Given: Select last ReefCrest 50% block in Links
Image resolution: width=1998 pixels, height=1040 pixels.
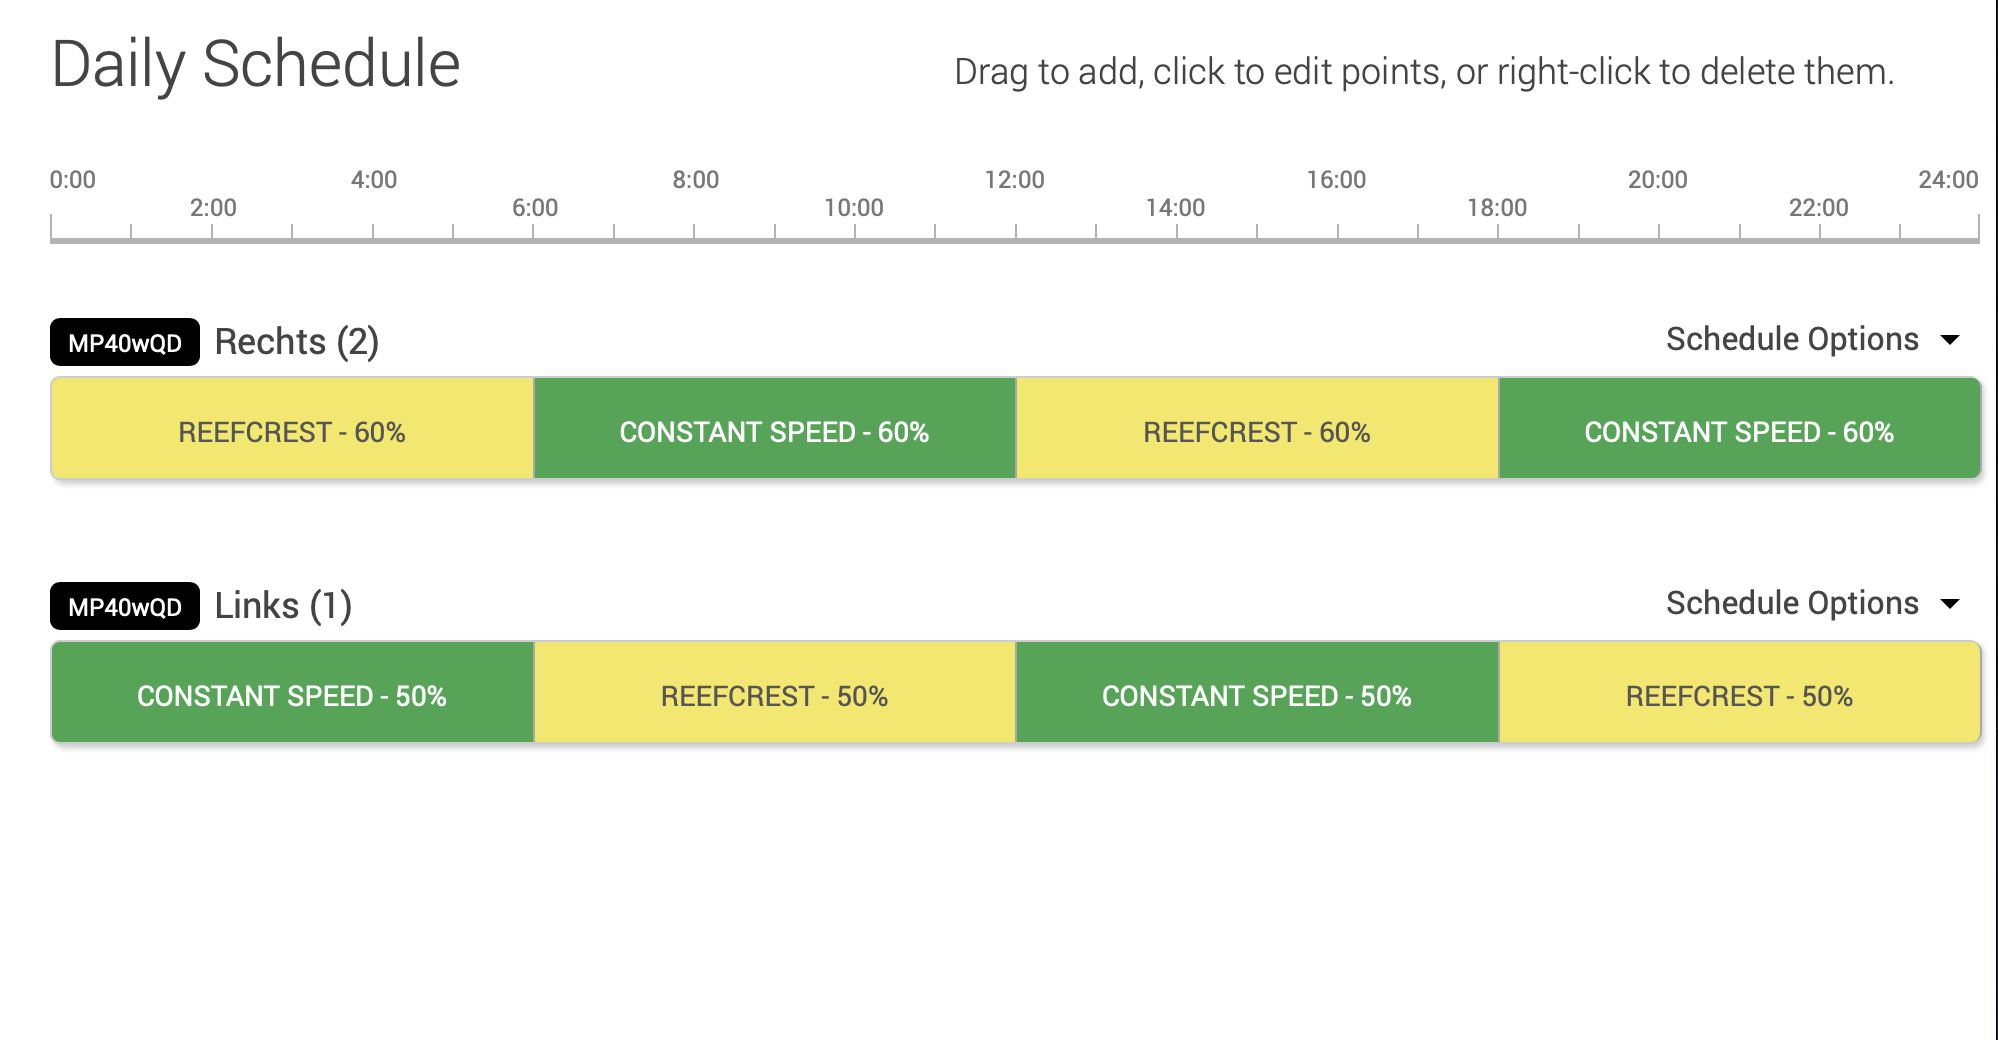Looking at the screenshot, I should pos(1739,695).
